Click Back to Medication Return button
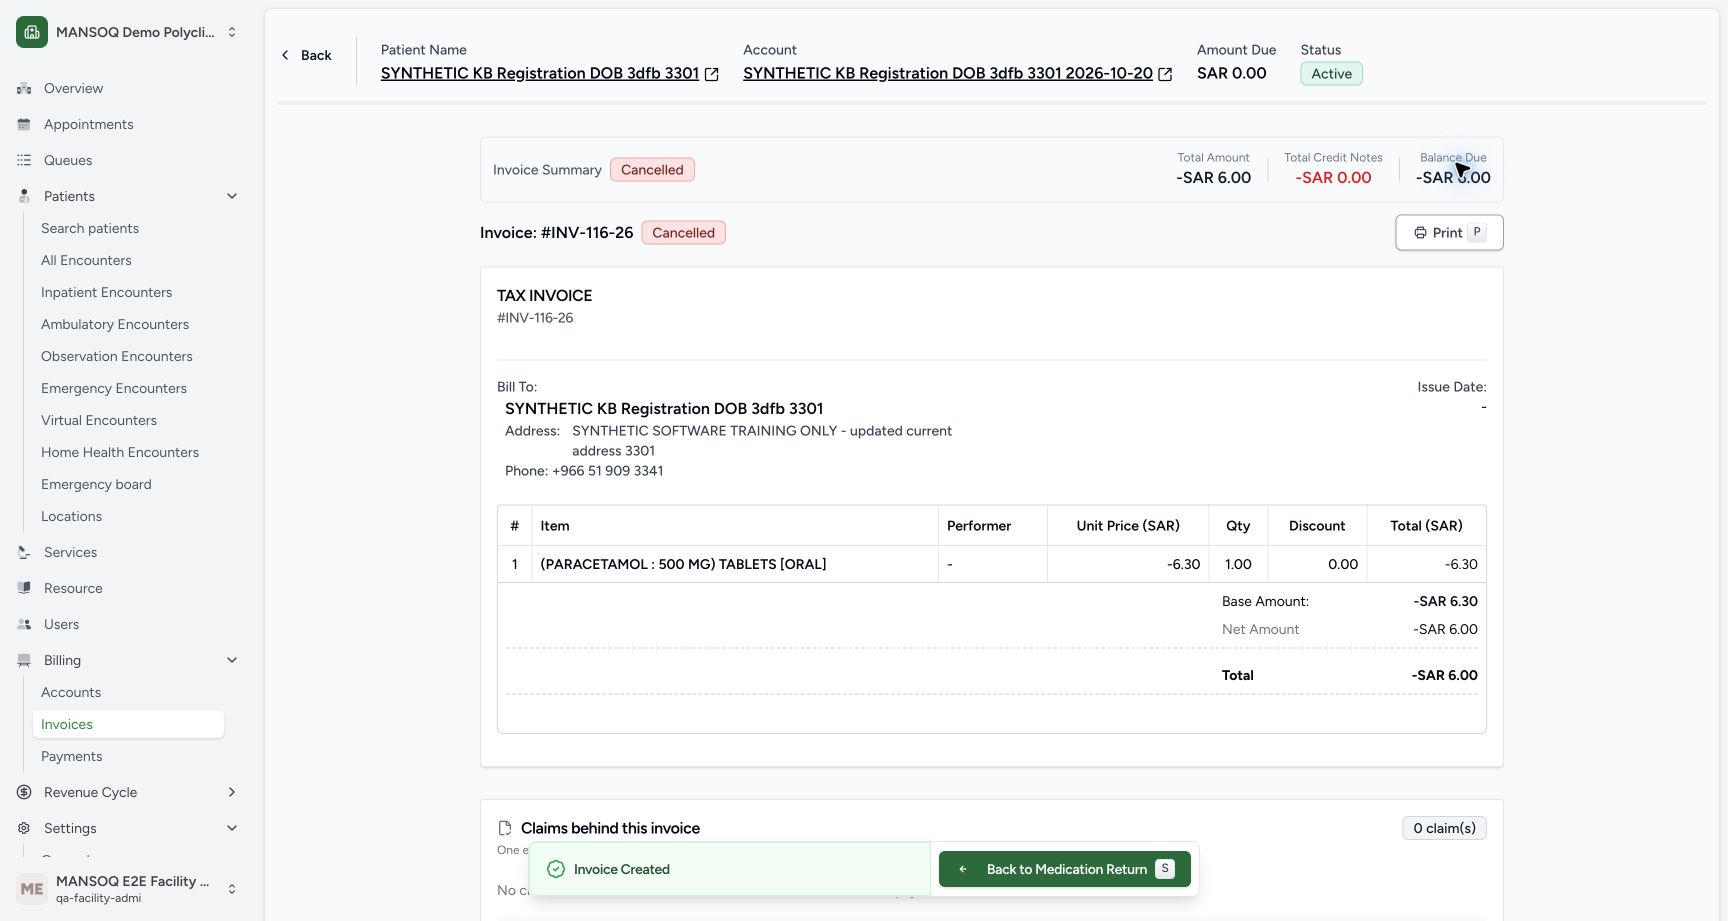 (x=1065, y=869)
